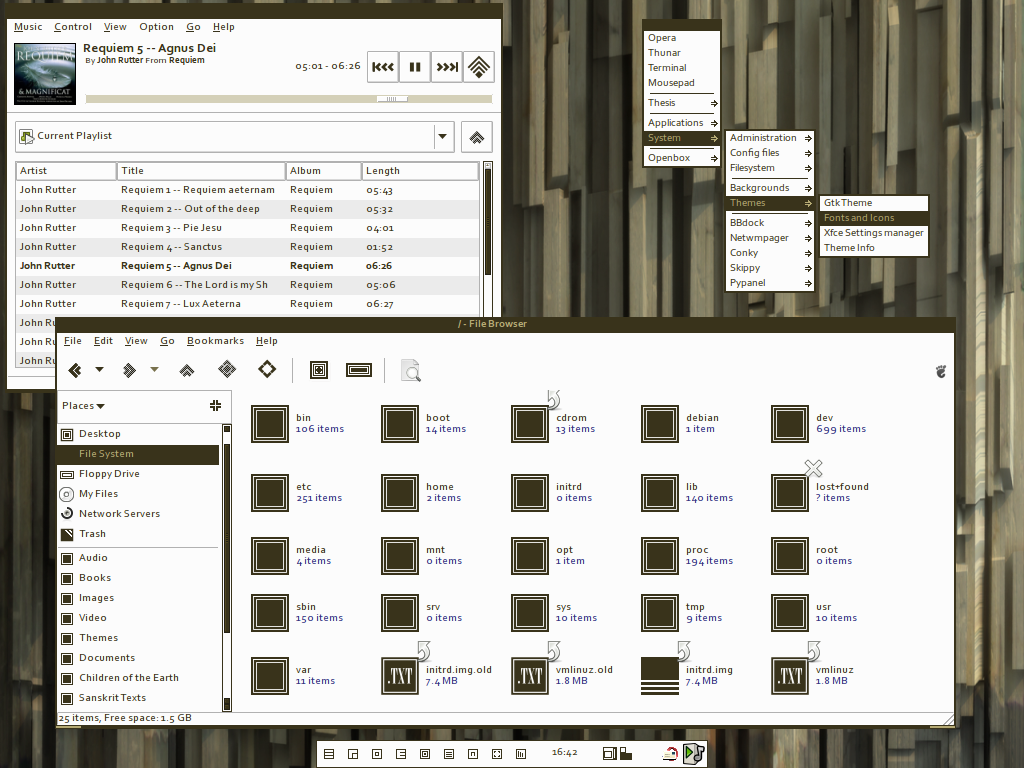Screen dimensions: 1024x768
Task: Select Floppy Drive in Places sidebar
Action: (139, 473)
